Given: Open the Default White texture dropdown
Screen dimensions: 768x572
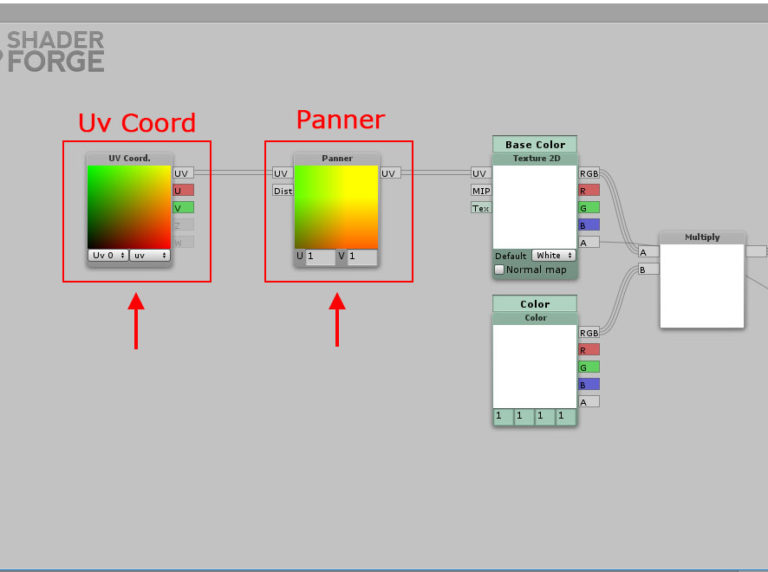Looking at the screenshot, I should click(553, 255).
